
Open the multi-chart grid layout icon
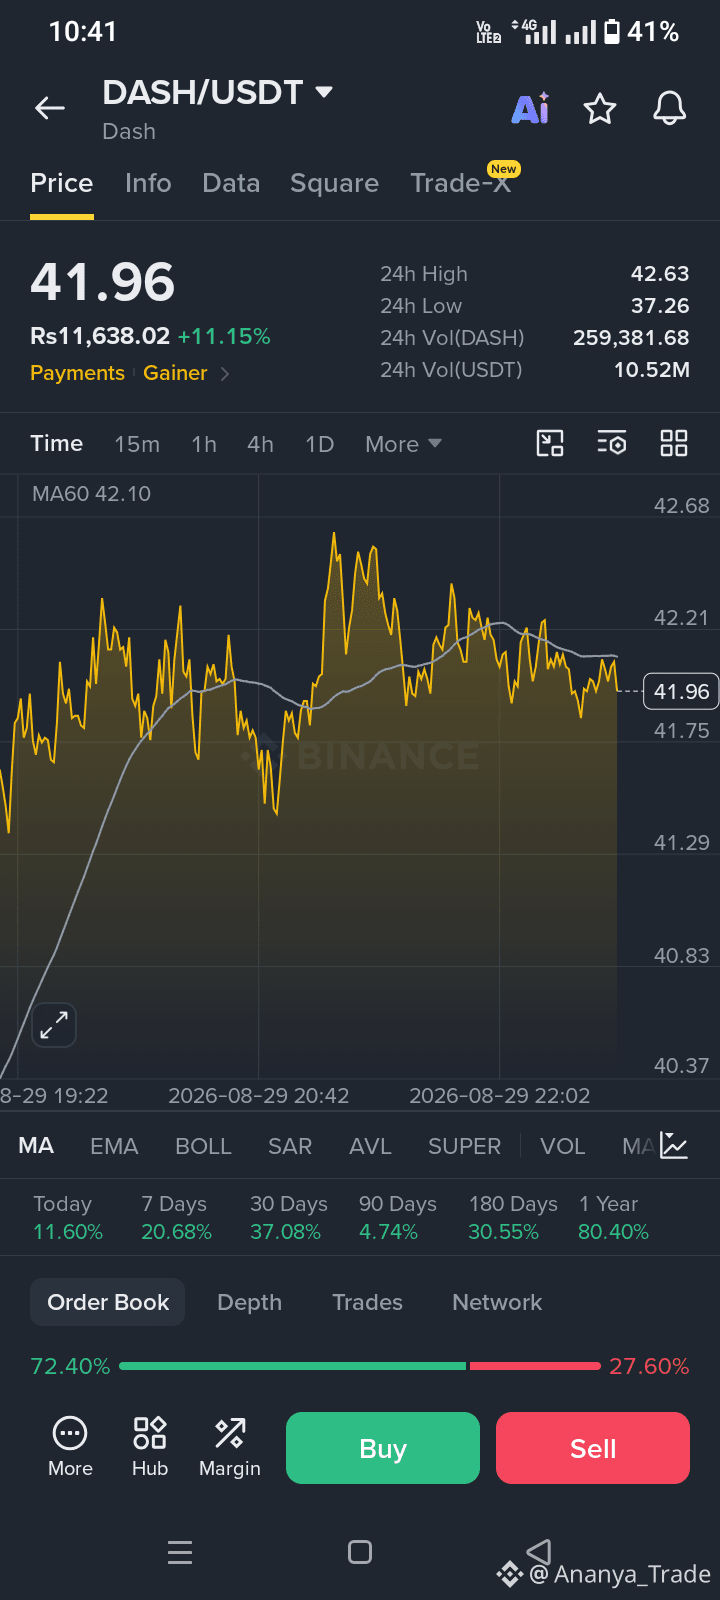pos(674,443)
